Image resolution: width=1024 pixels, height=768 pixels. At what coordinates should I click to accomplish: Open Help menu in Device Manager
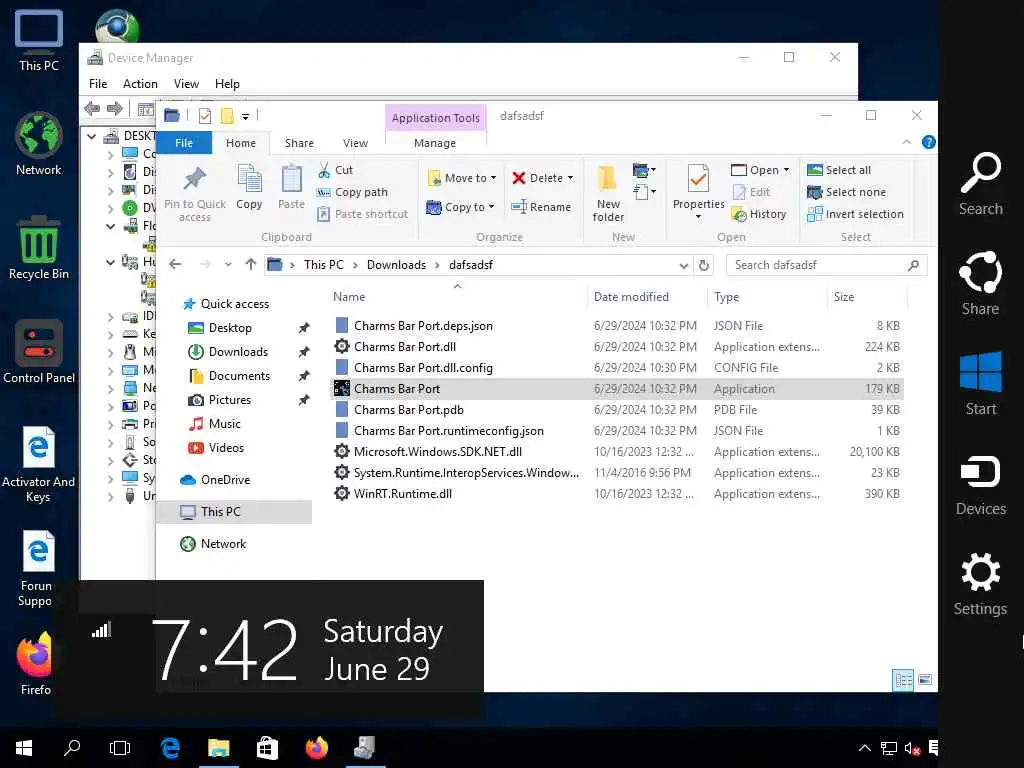click(227, 84)
